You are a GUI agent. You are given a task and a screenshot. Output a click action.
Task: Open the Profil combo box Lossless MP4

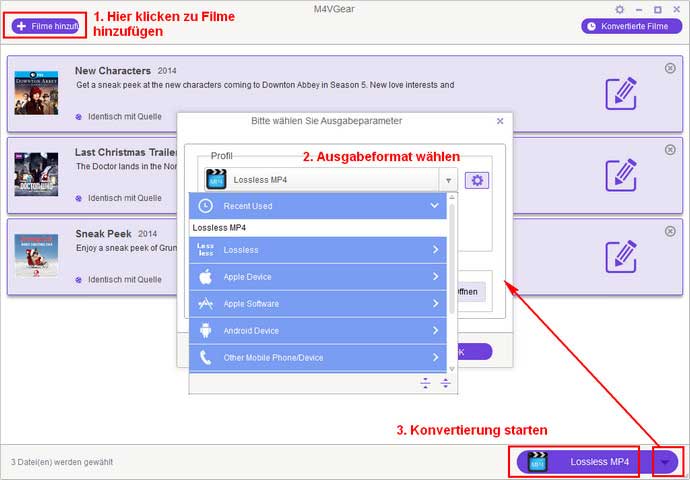pos(330,180)
